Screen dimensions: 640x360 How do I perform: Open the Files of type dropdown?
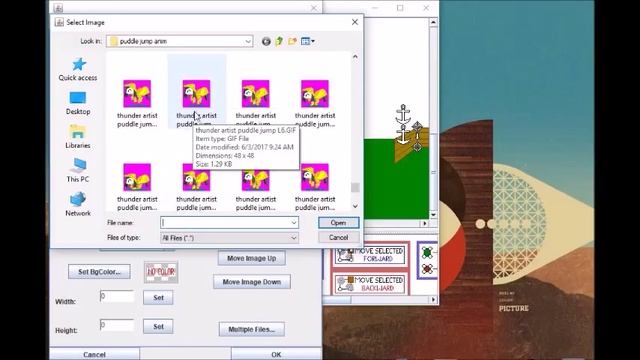(x=229, y=238)
